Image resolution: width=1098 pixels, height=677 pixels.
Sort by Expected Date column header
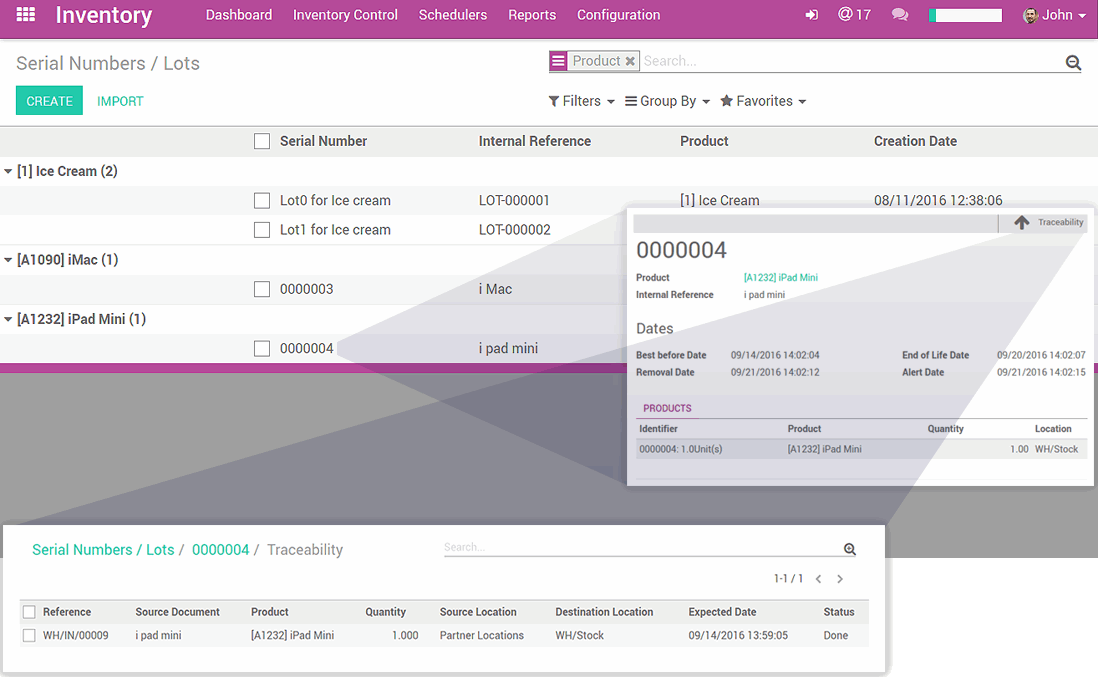click(x=722, y=612)
